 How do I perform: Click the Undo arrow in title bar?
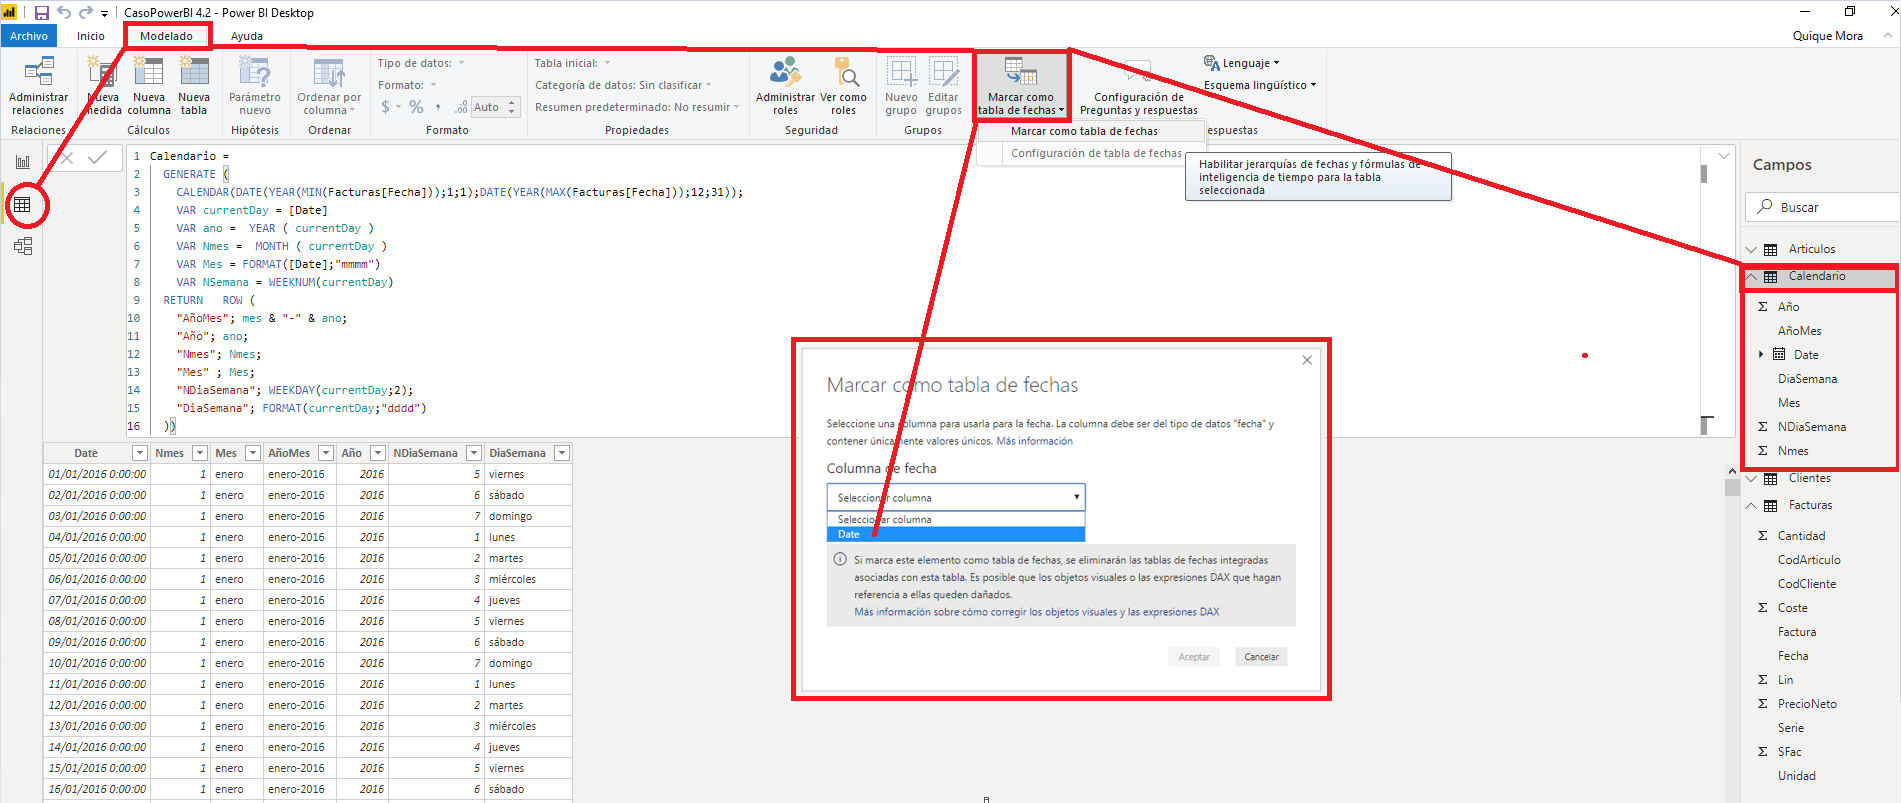coord(64,13)
